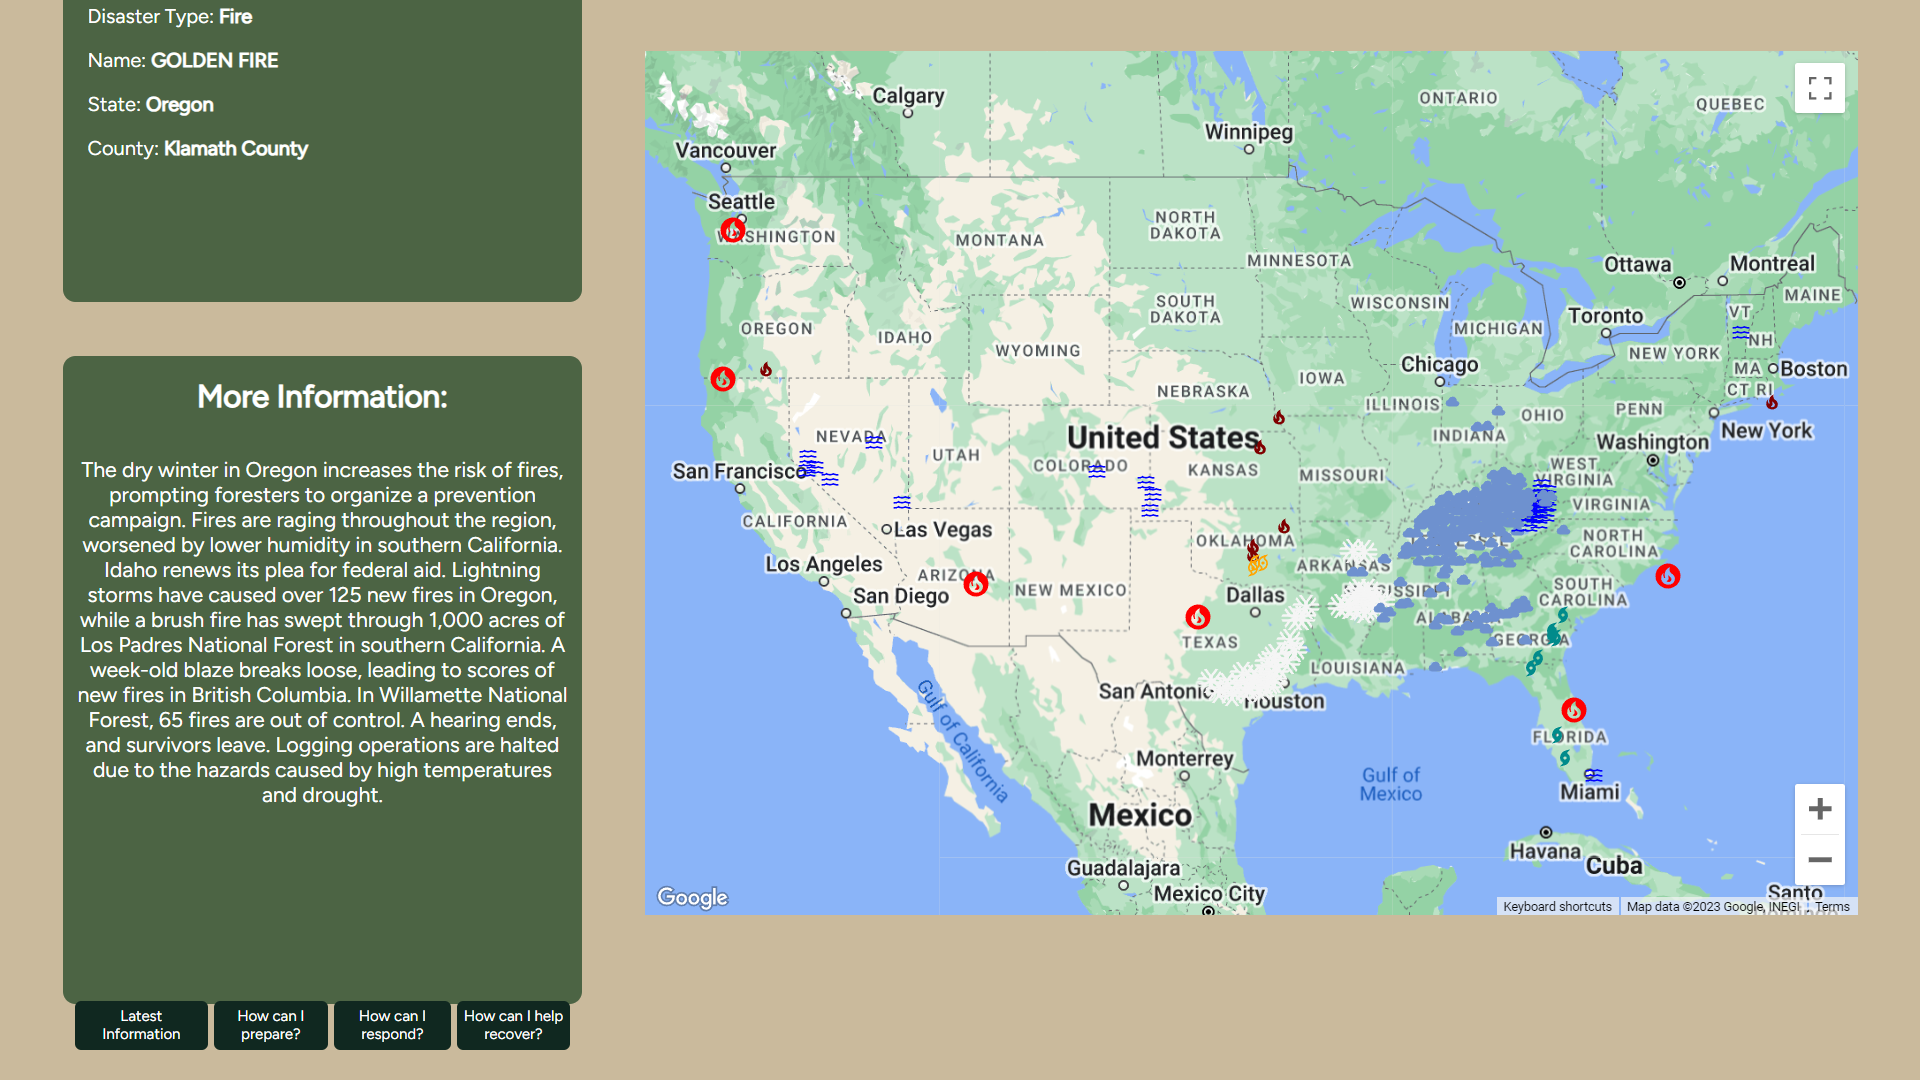
Task: Zoom in on the map
Action: pyautogui.click(x=1819, y=809)
